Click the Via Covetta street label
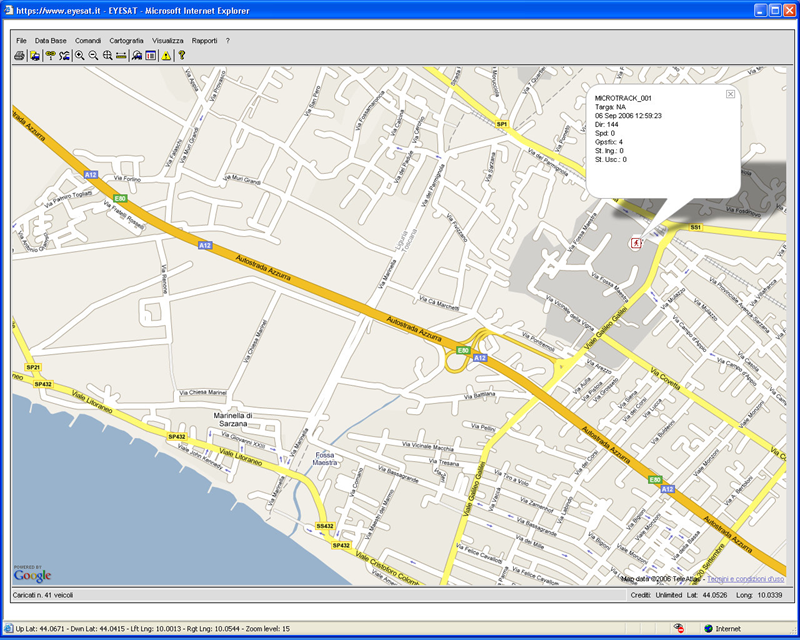 [x=665, y=379]
